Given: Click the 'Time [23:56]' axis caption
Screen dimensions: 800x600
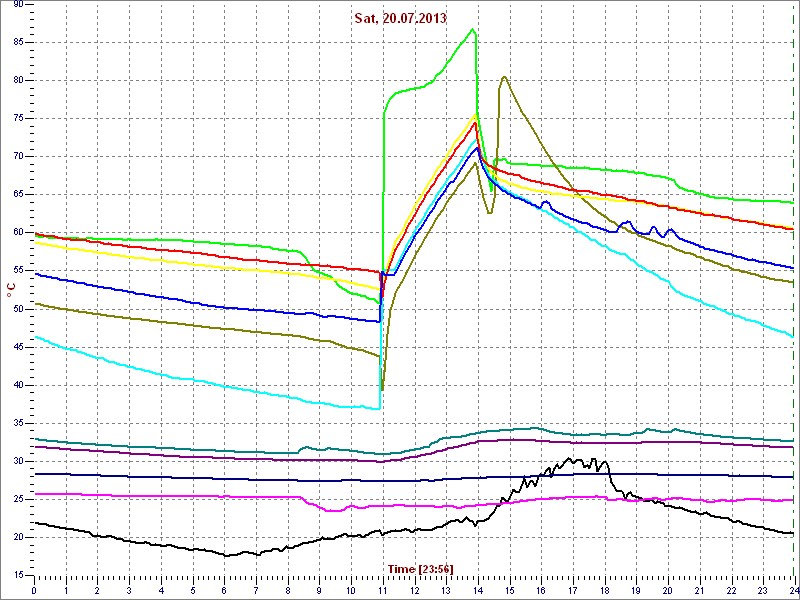Looking at the screenshot, I should coord(420,569).
